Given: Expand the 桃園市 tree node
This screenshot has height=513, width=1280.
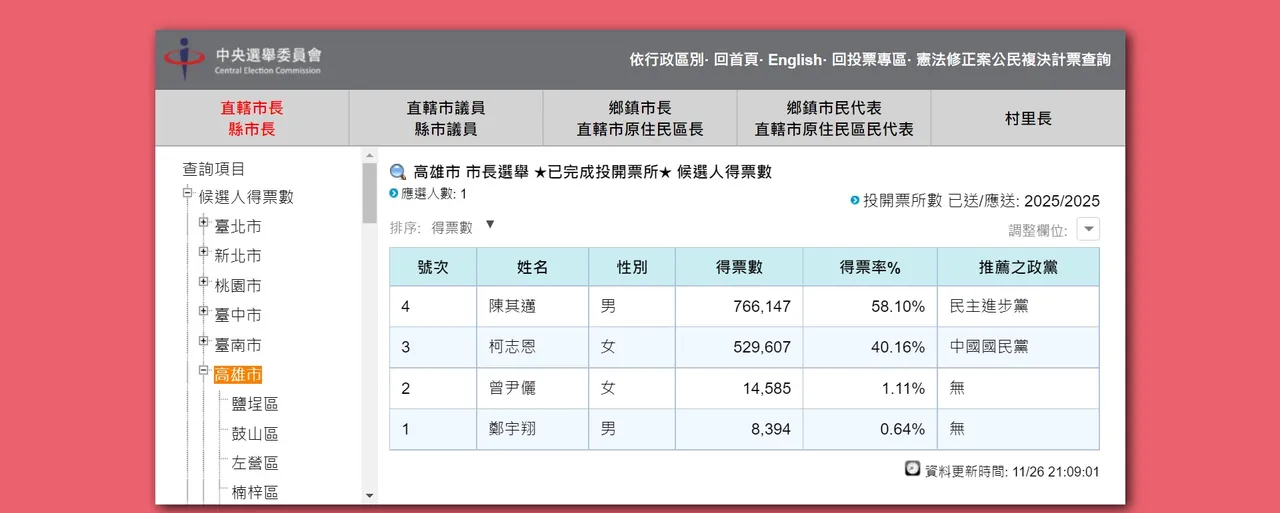Looking at the screenshot, I should (203, 282).
